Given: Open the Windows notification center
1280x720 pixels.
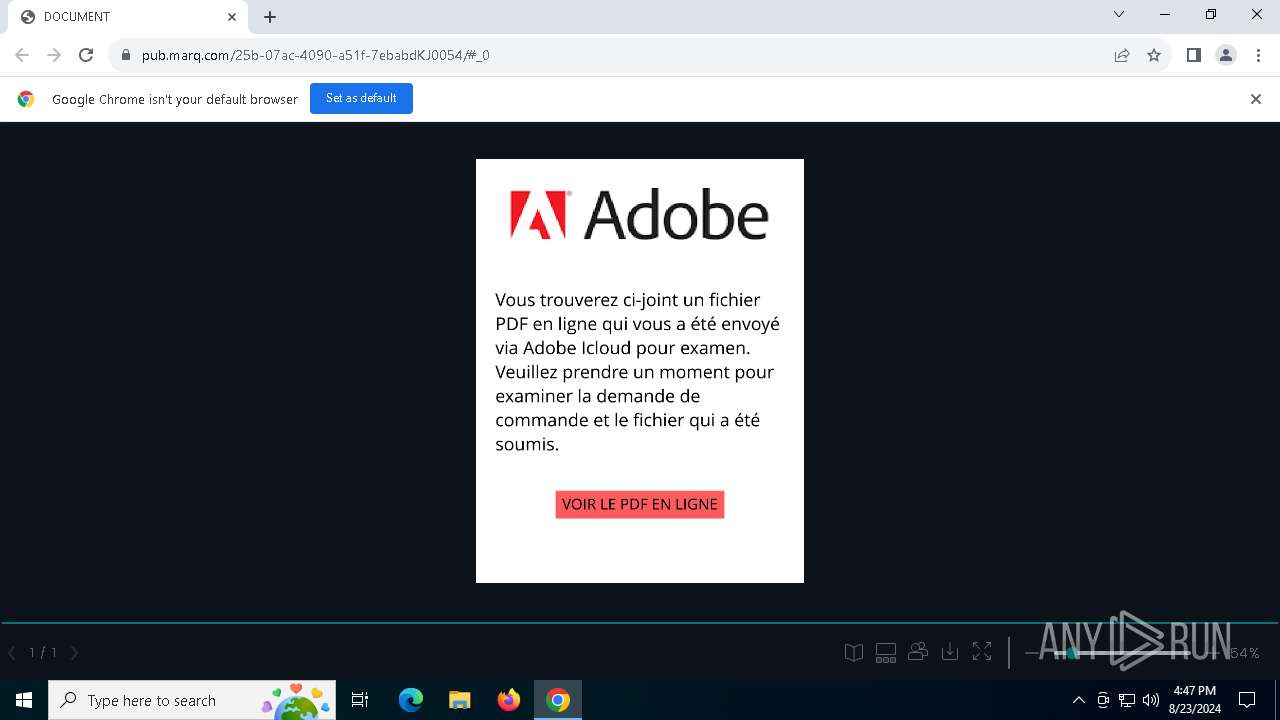Looking at the screenshot, I should [x=1247, y=700].
